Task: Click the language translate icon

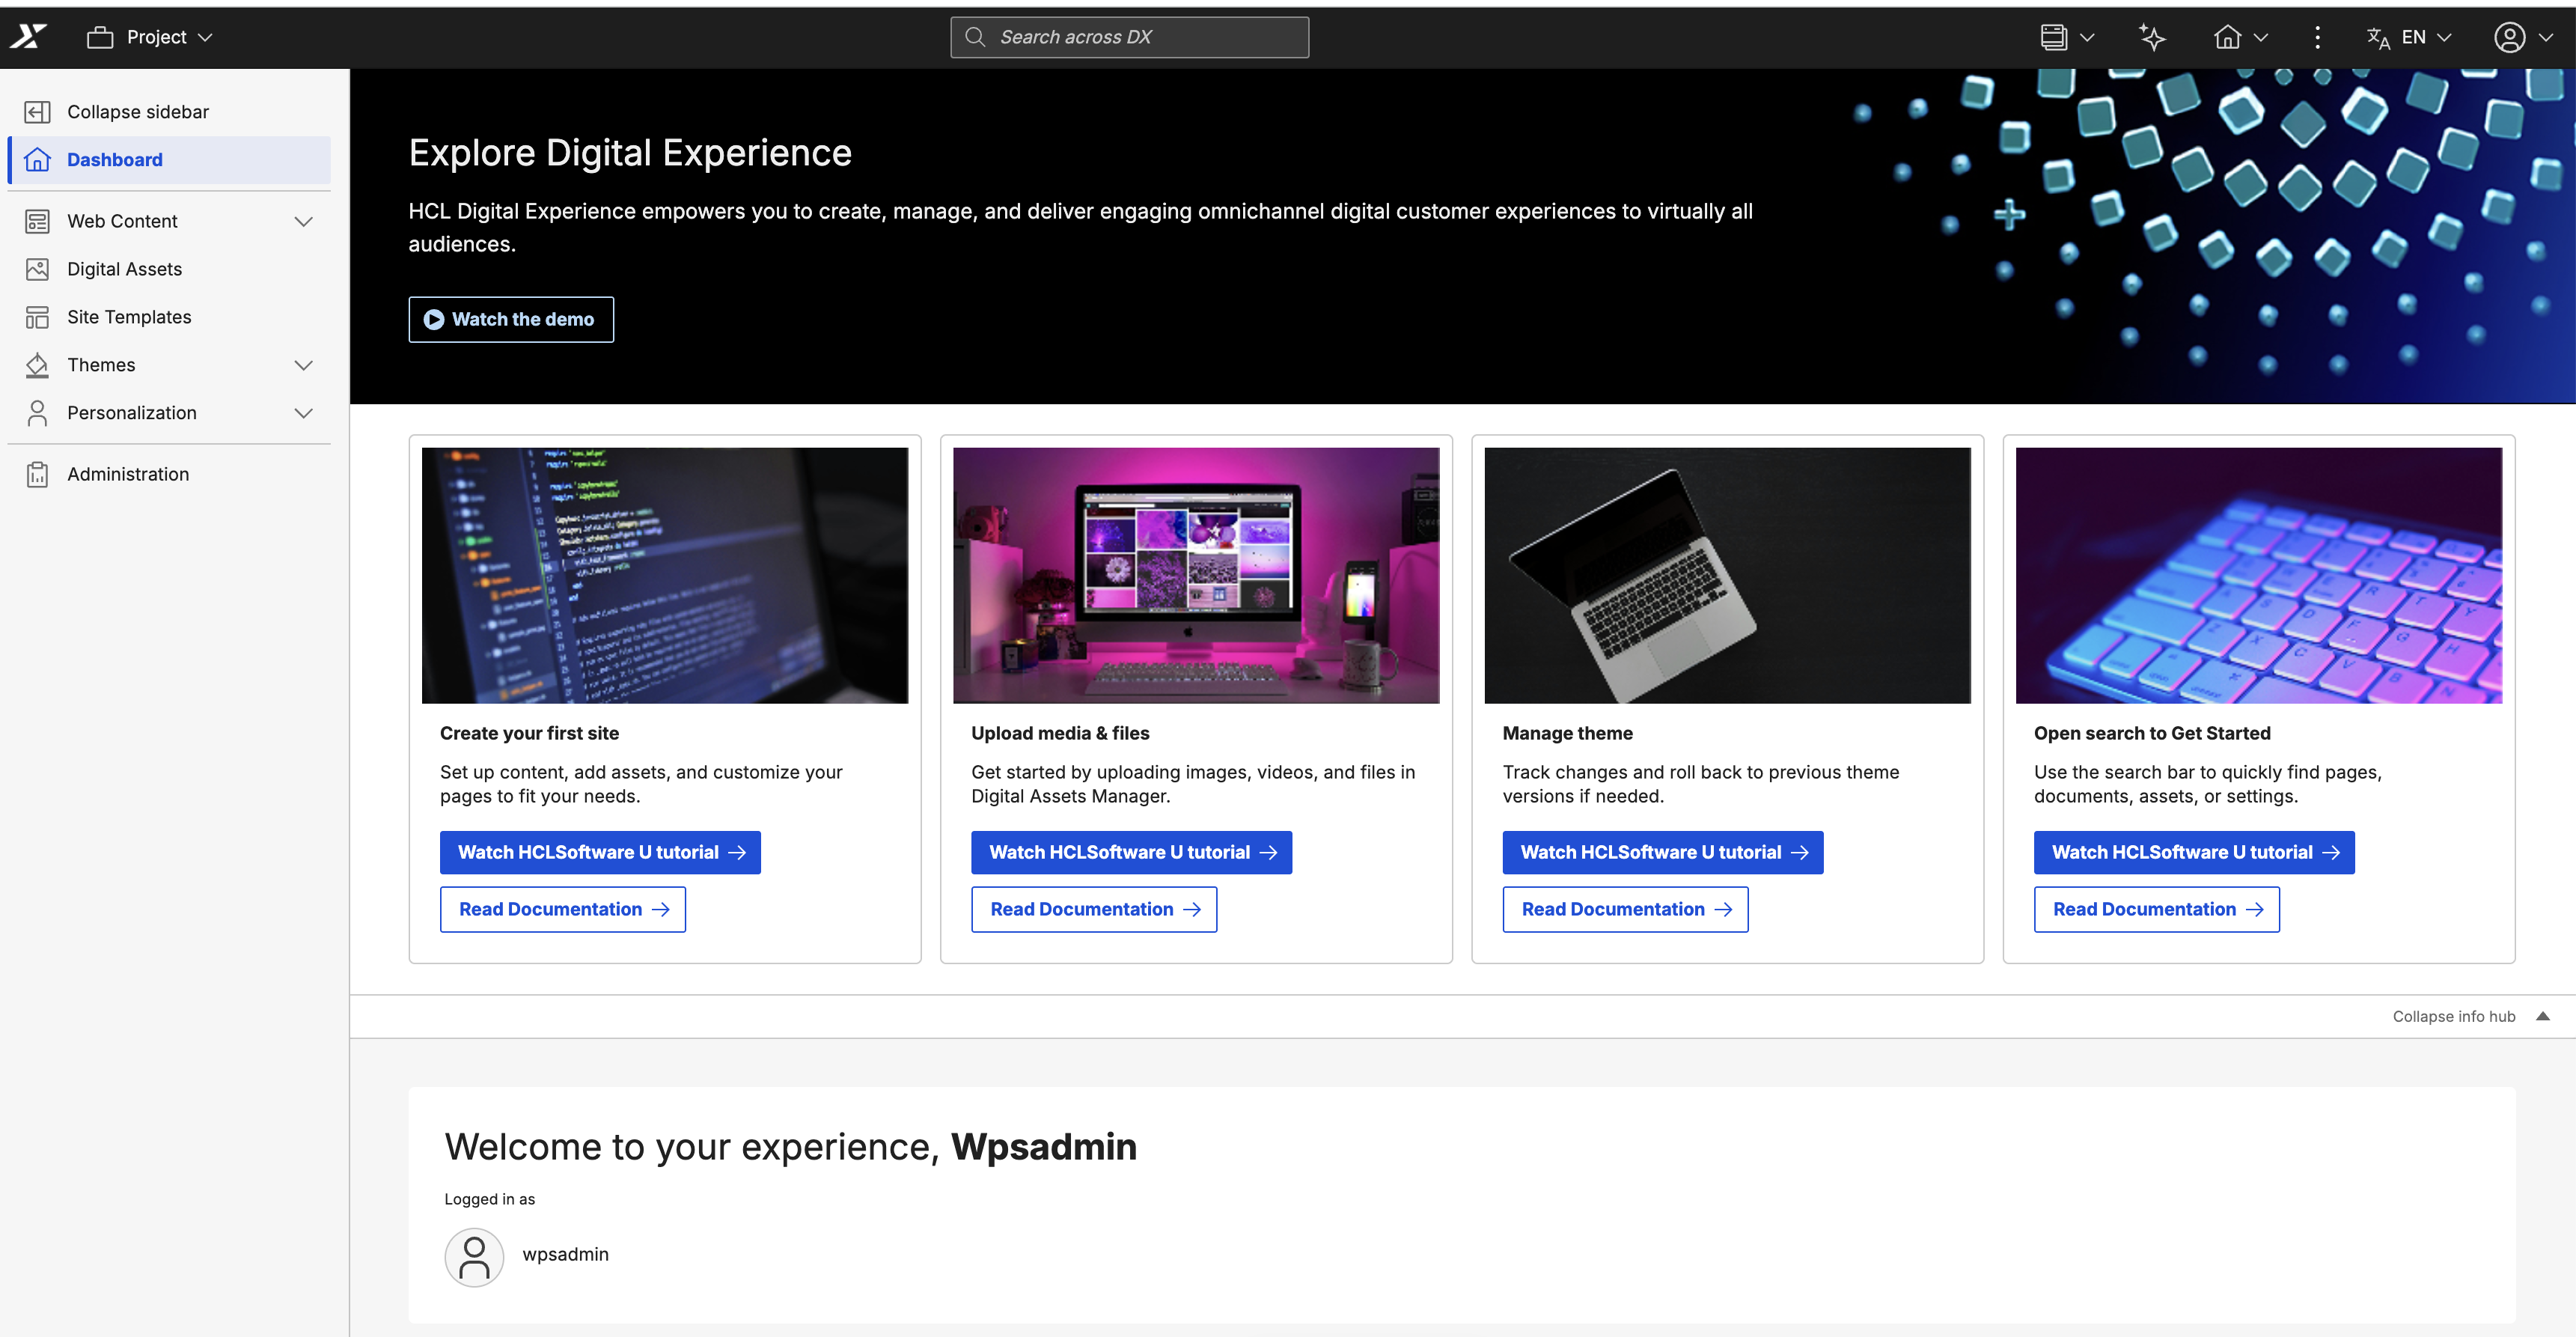Action: click(x=2378, y=37)
